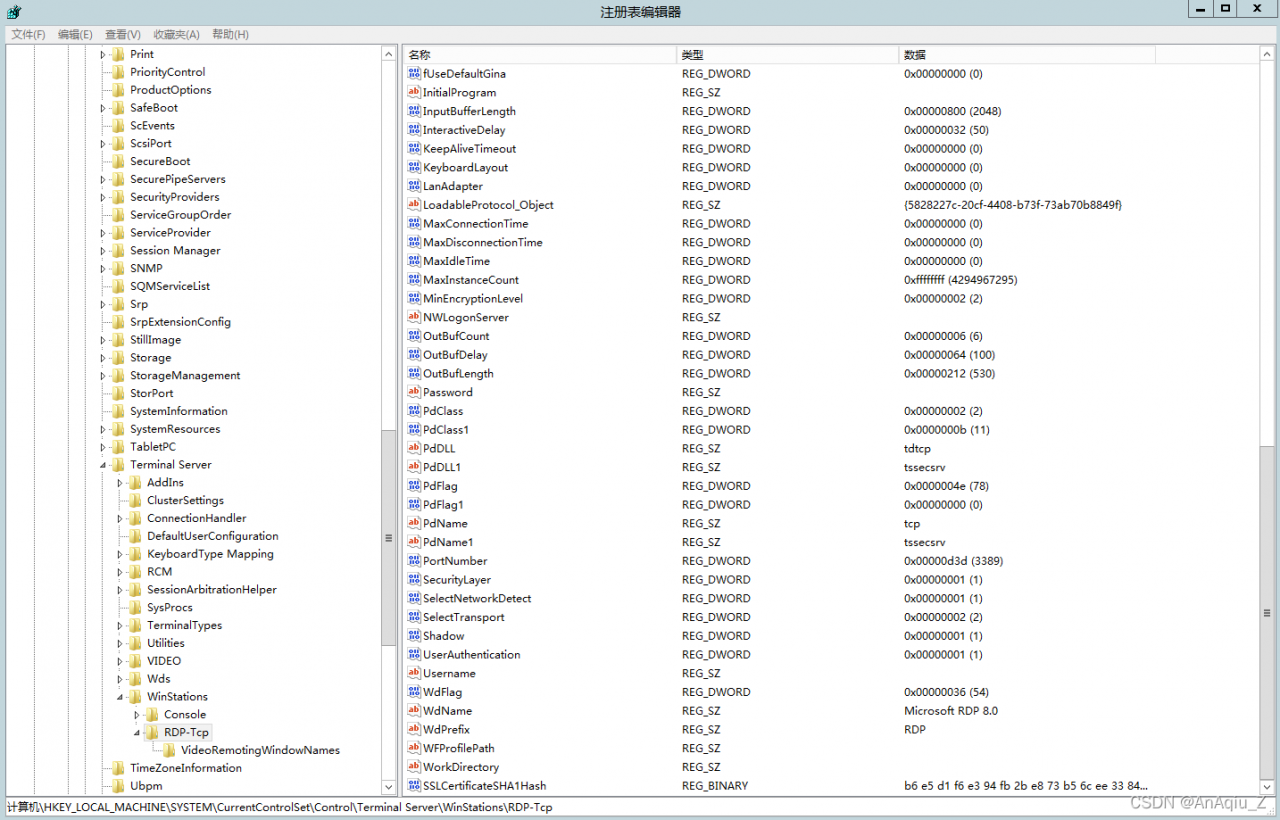1280x820 pixels.
Task: Select the SelectTransport value name
Action: 463,617
